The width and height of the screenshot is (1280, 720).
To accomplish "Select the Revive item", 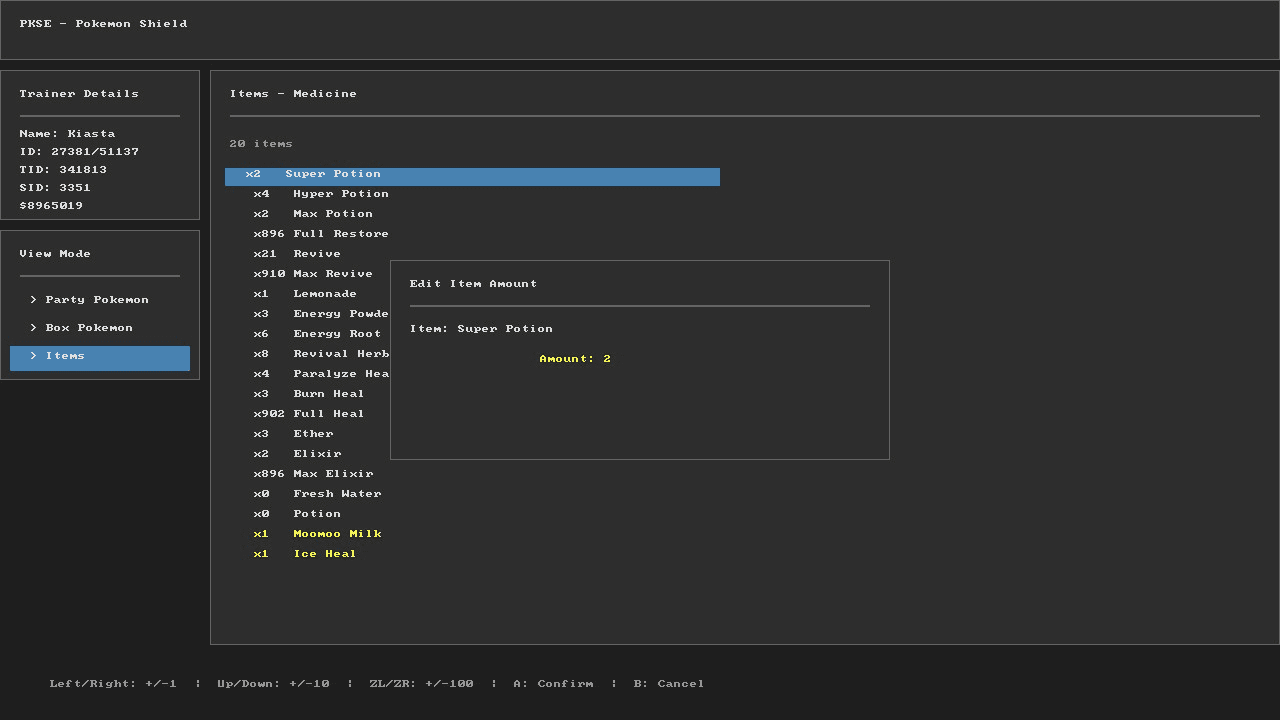I will tap(297, 254).
